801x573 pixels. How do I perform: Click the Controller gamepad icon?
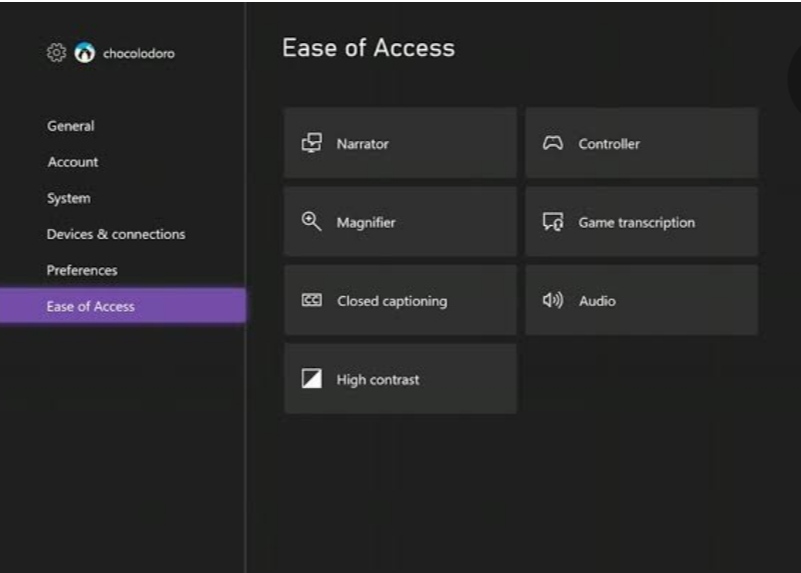coord(553,143)
